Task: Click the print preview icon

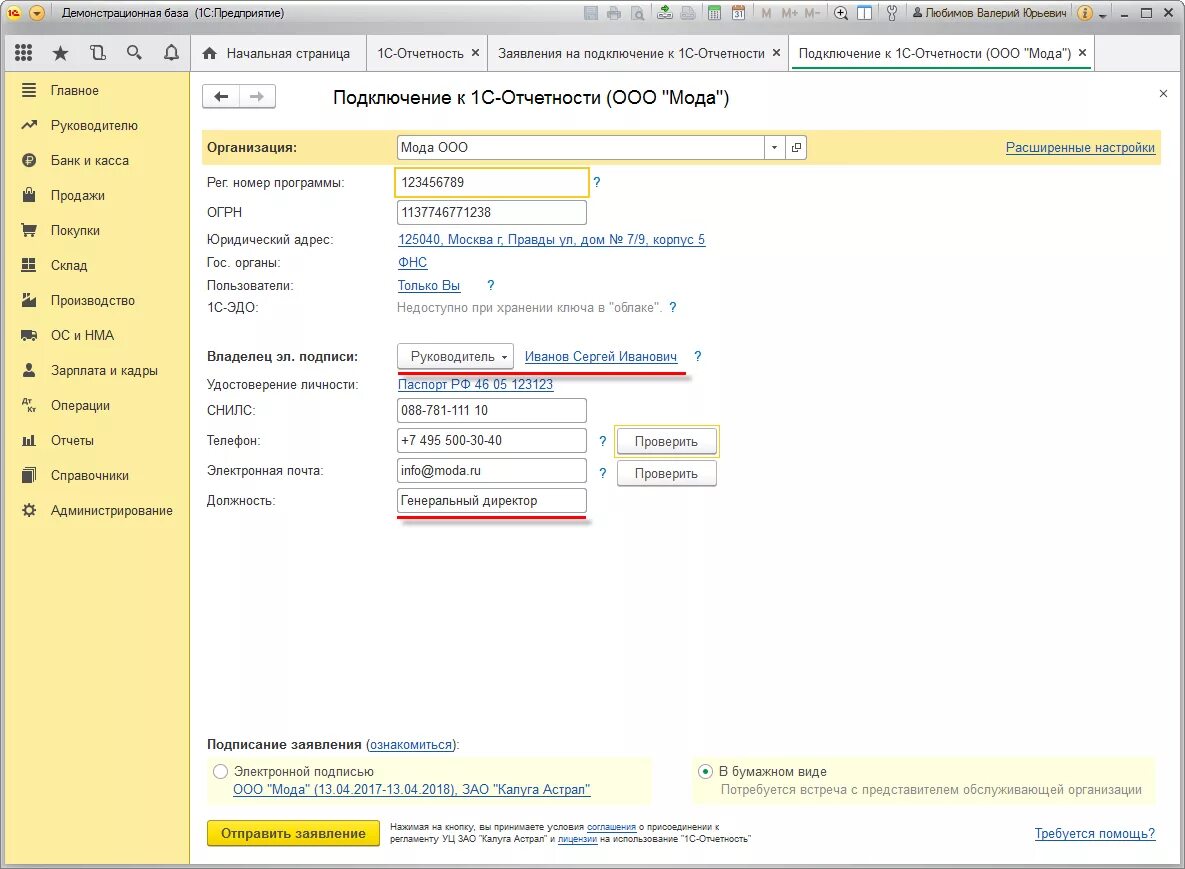Action: click(x=638, y=13)
